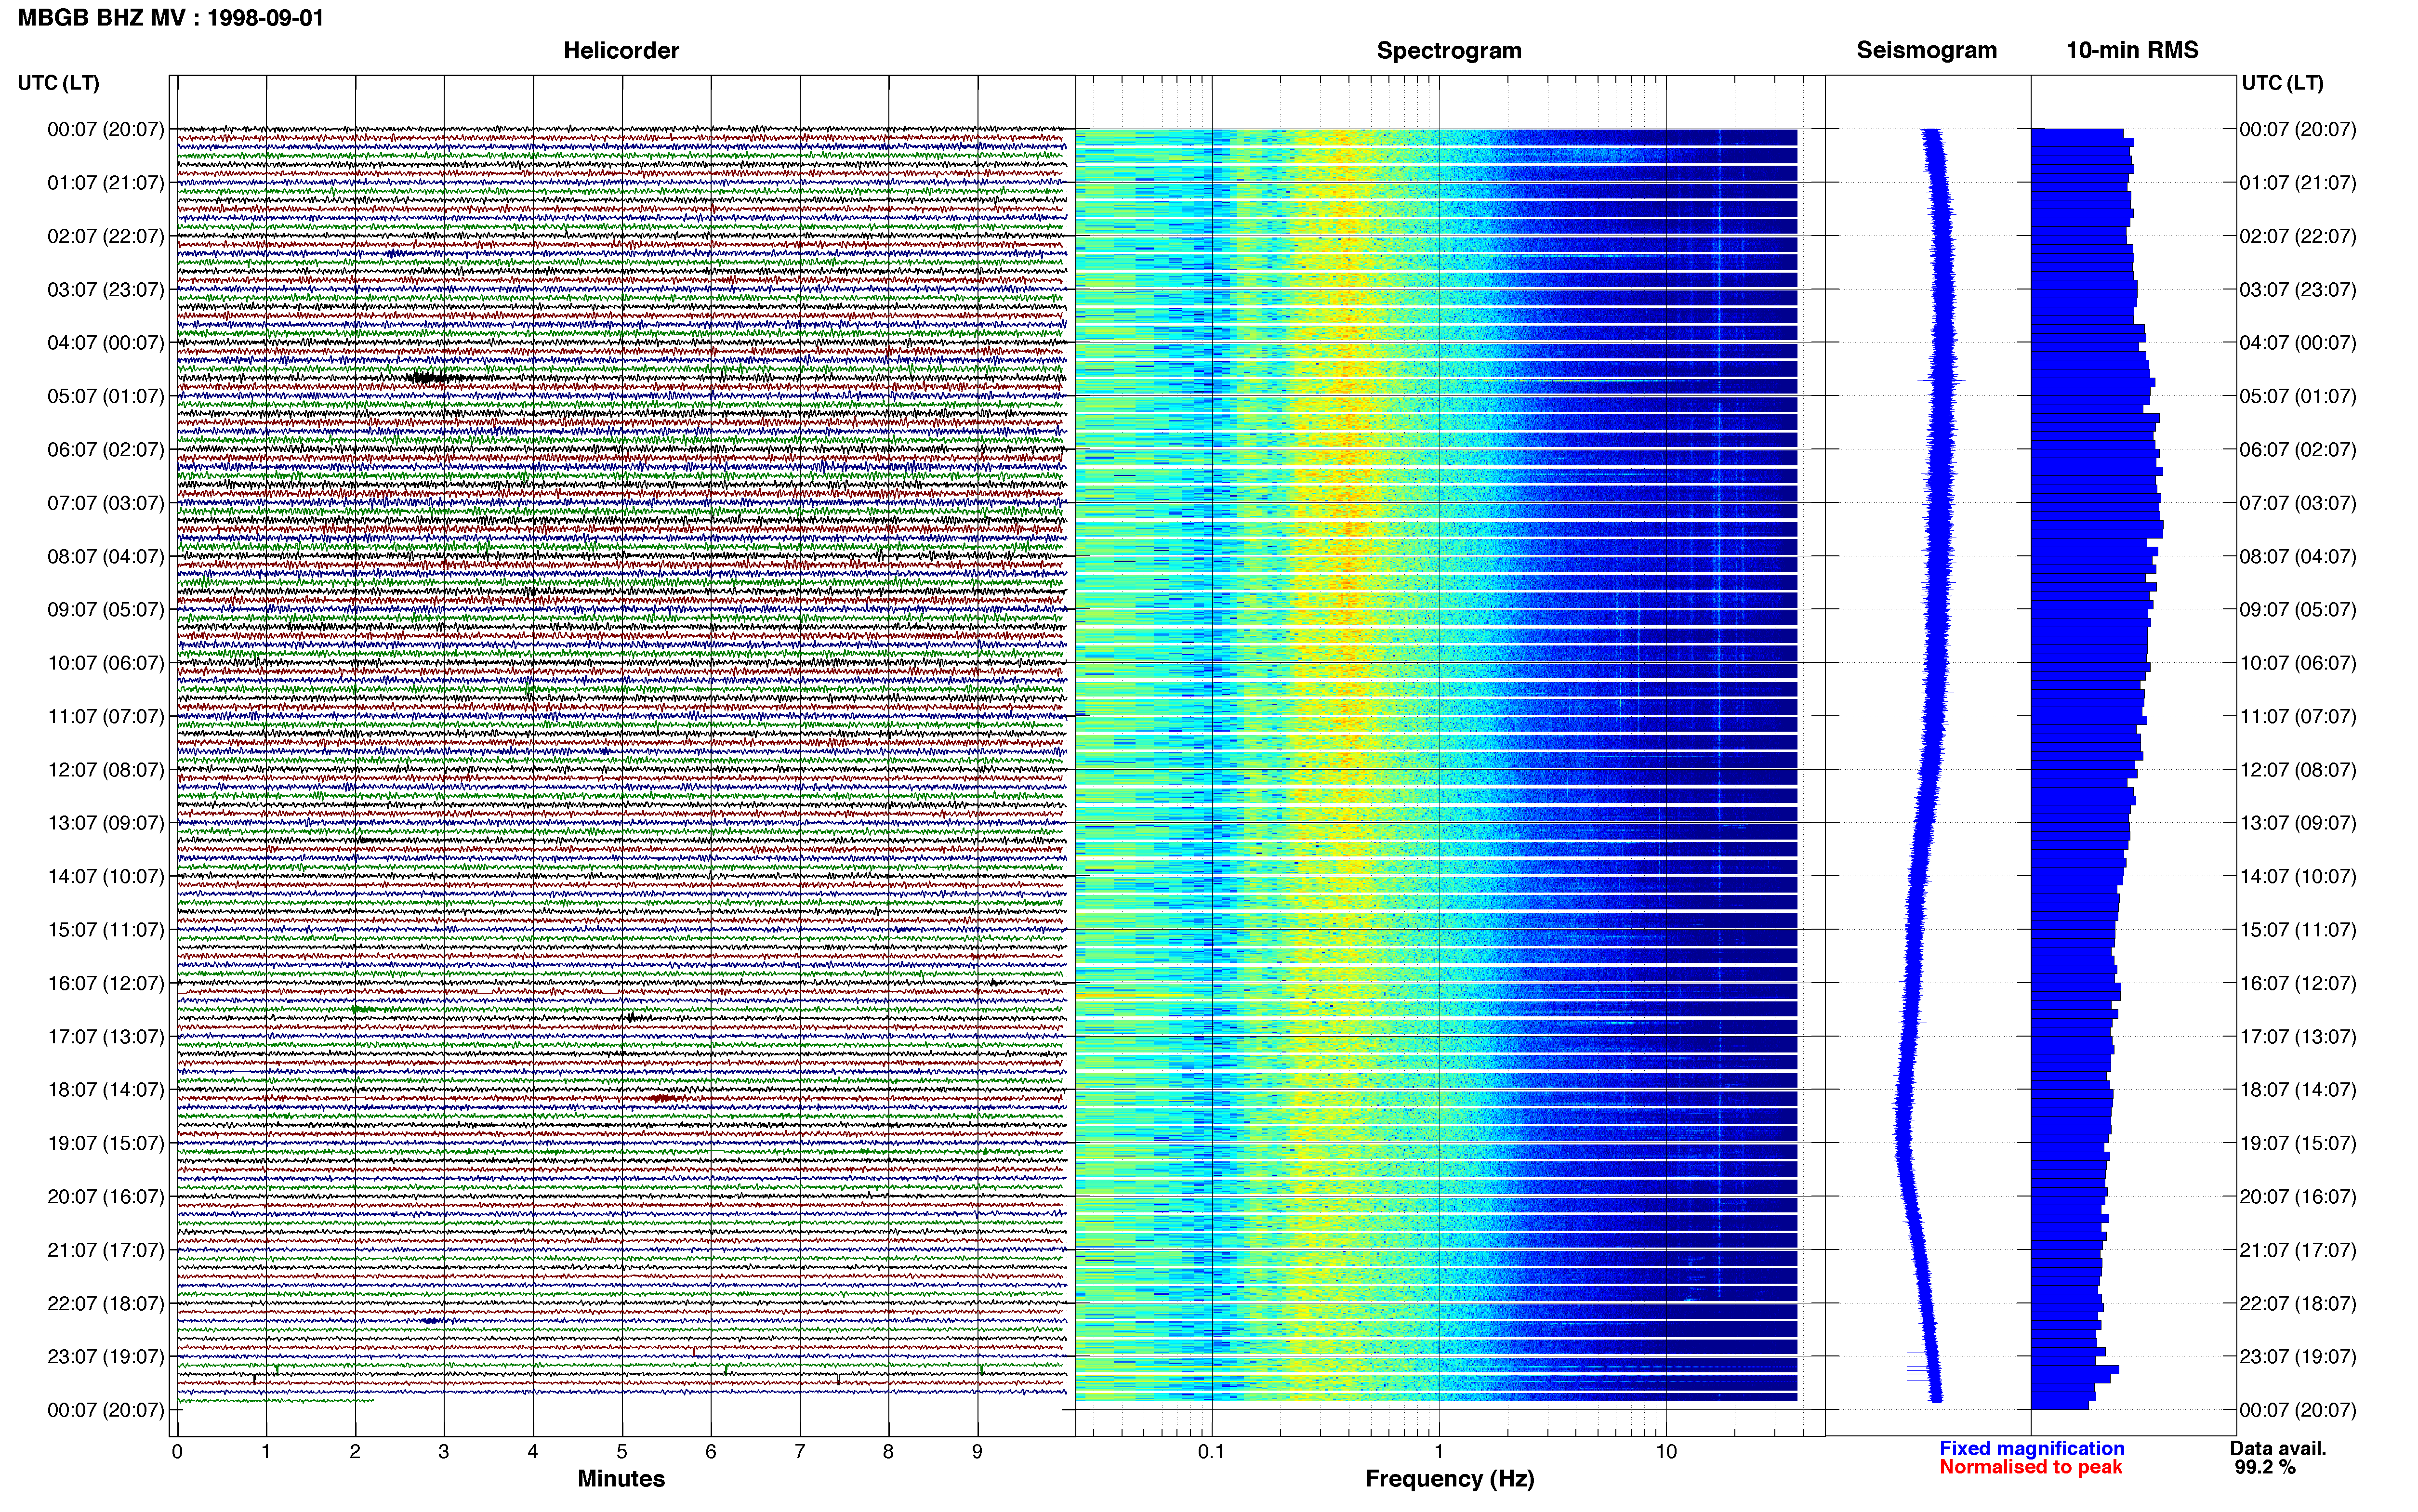Click the 10 tick on the frequency axis
Image resolution: width=2418 pixels, height=1512 pixels.
point(1666,1452)
